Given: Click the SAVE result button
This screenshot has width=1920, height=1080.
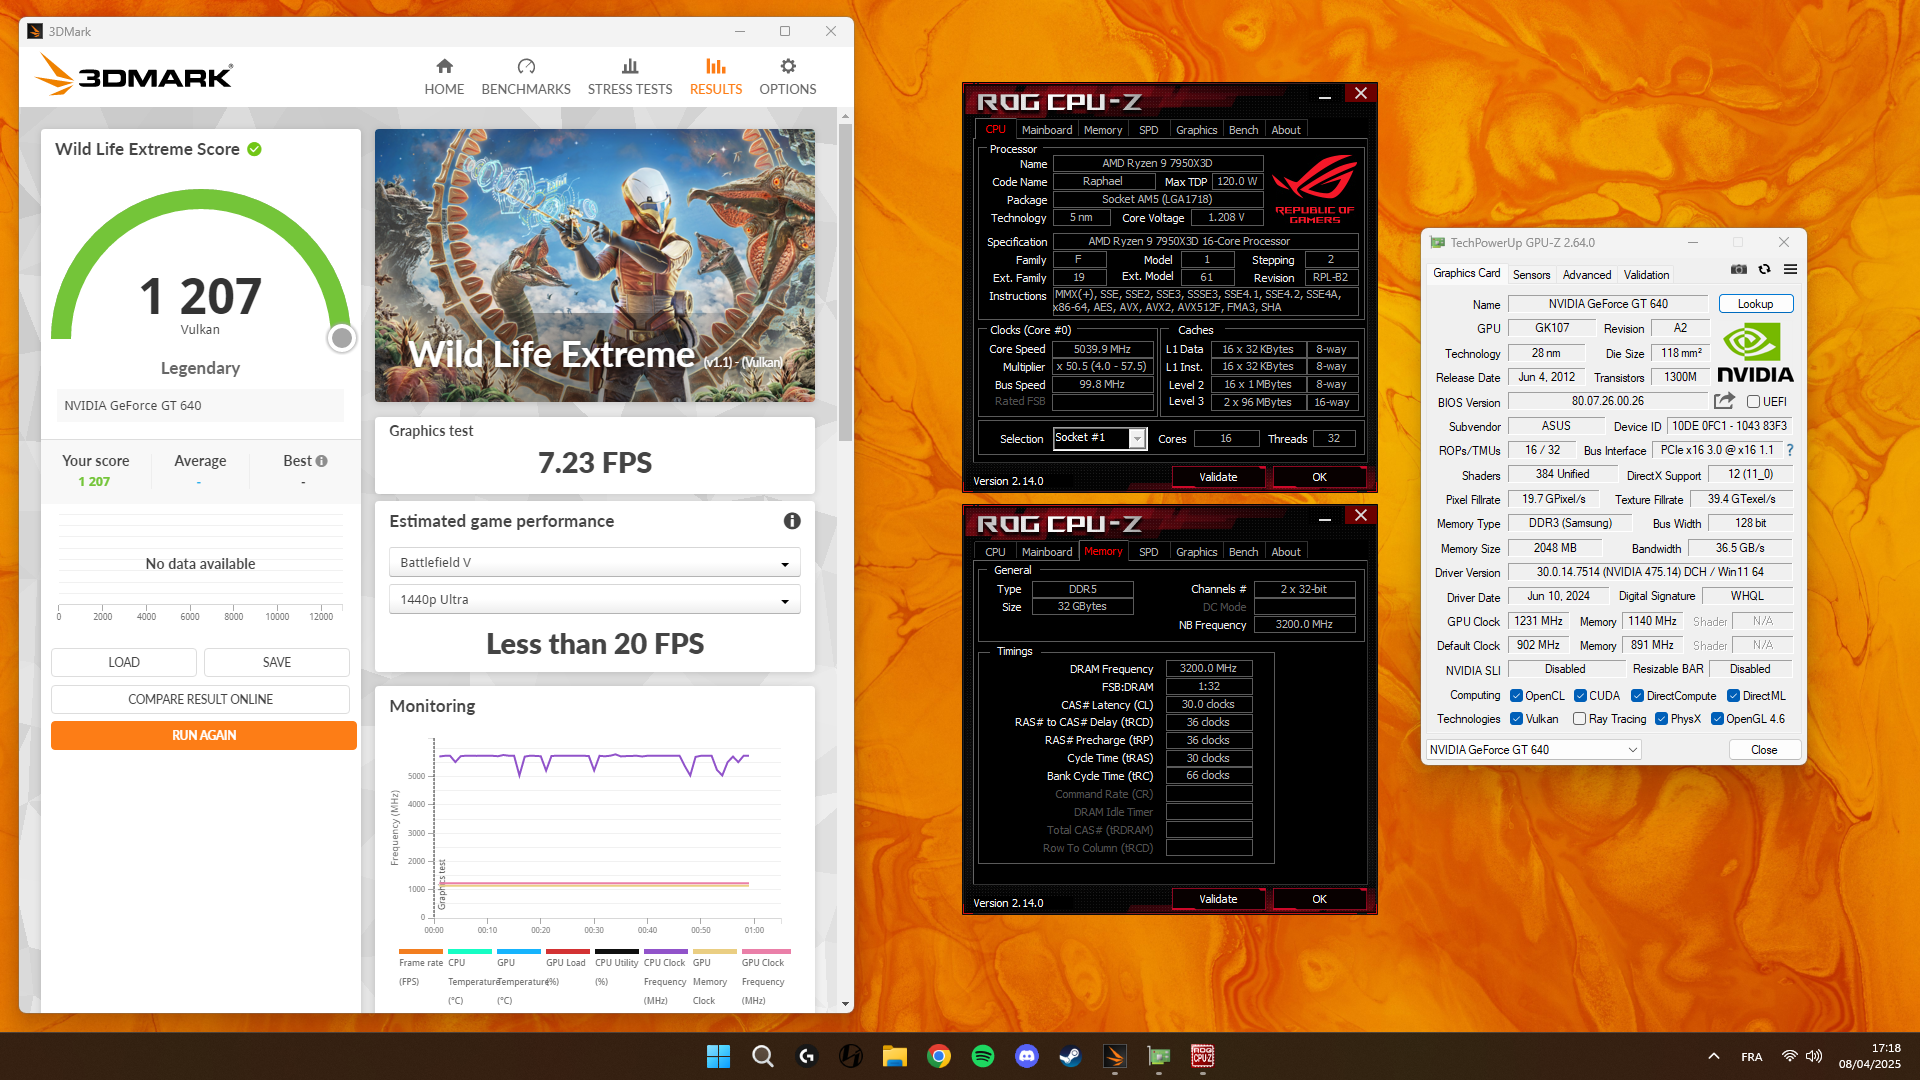Looking at the screenshot, I should pos(277,662).
